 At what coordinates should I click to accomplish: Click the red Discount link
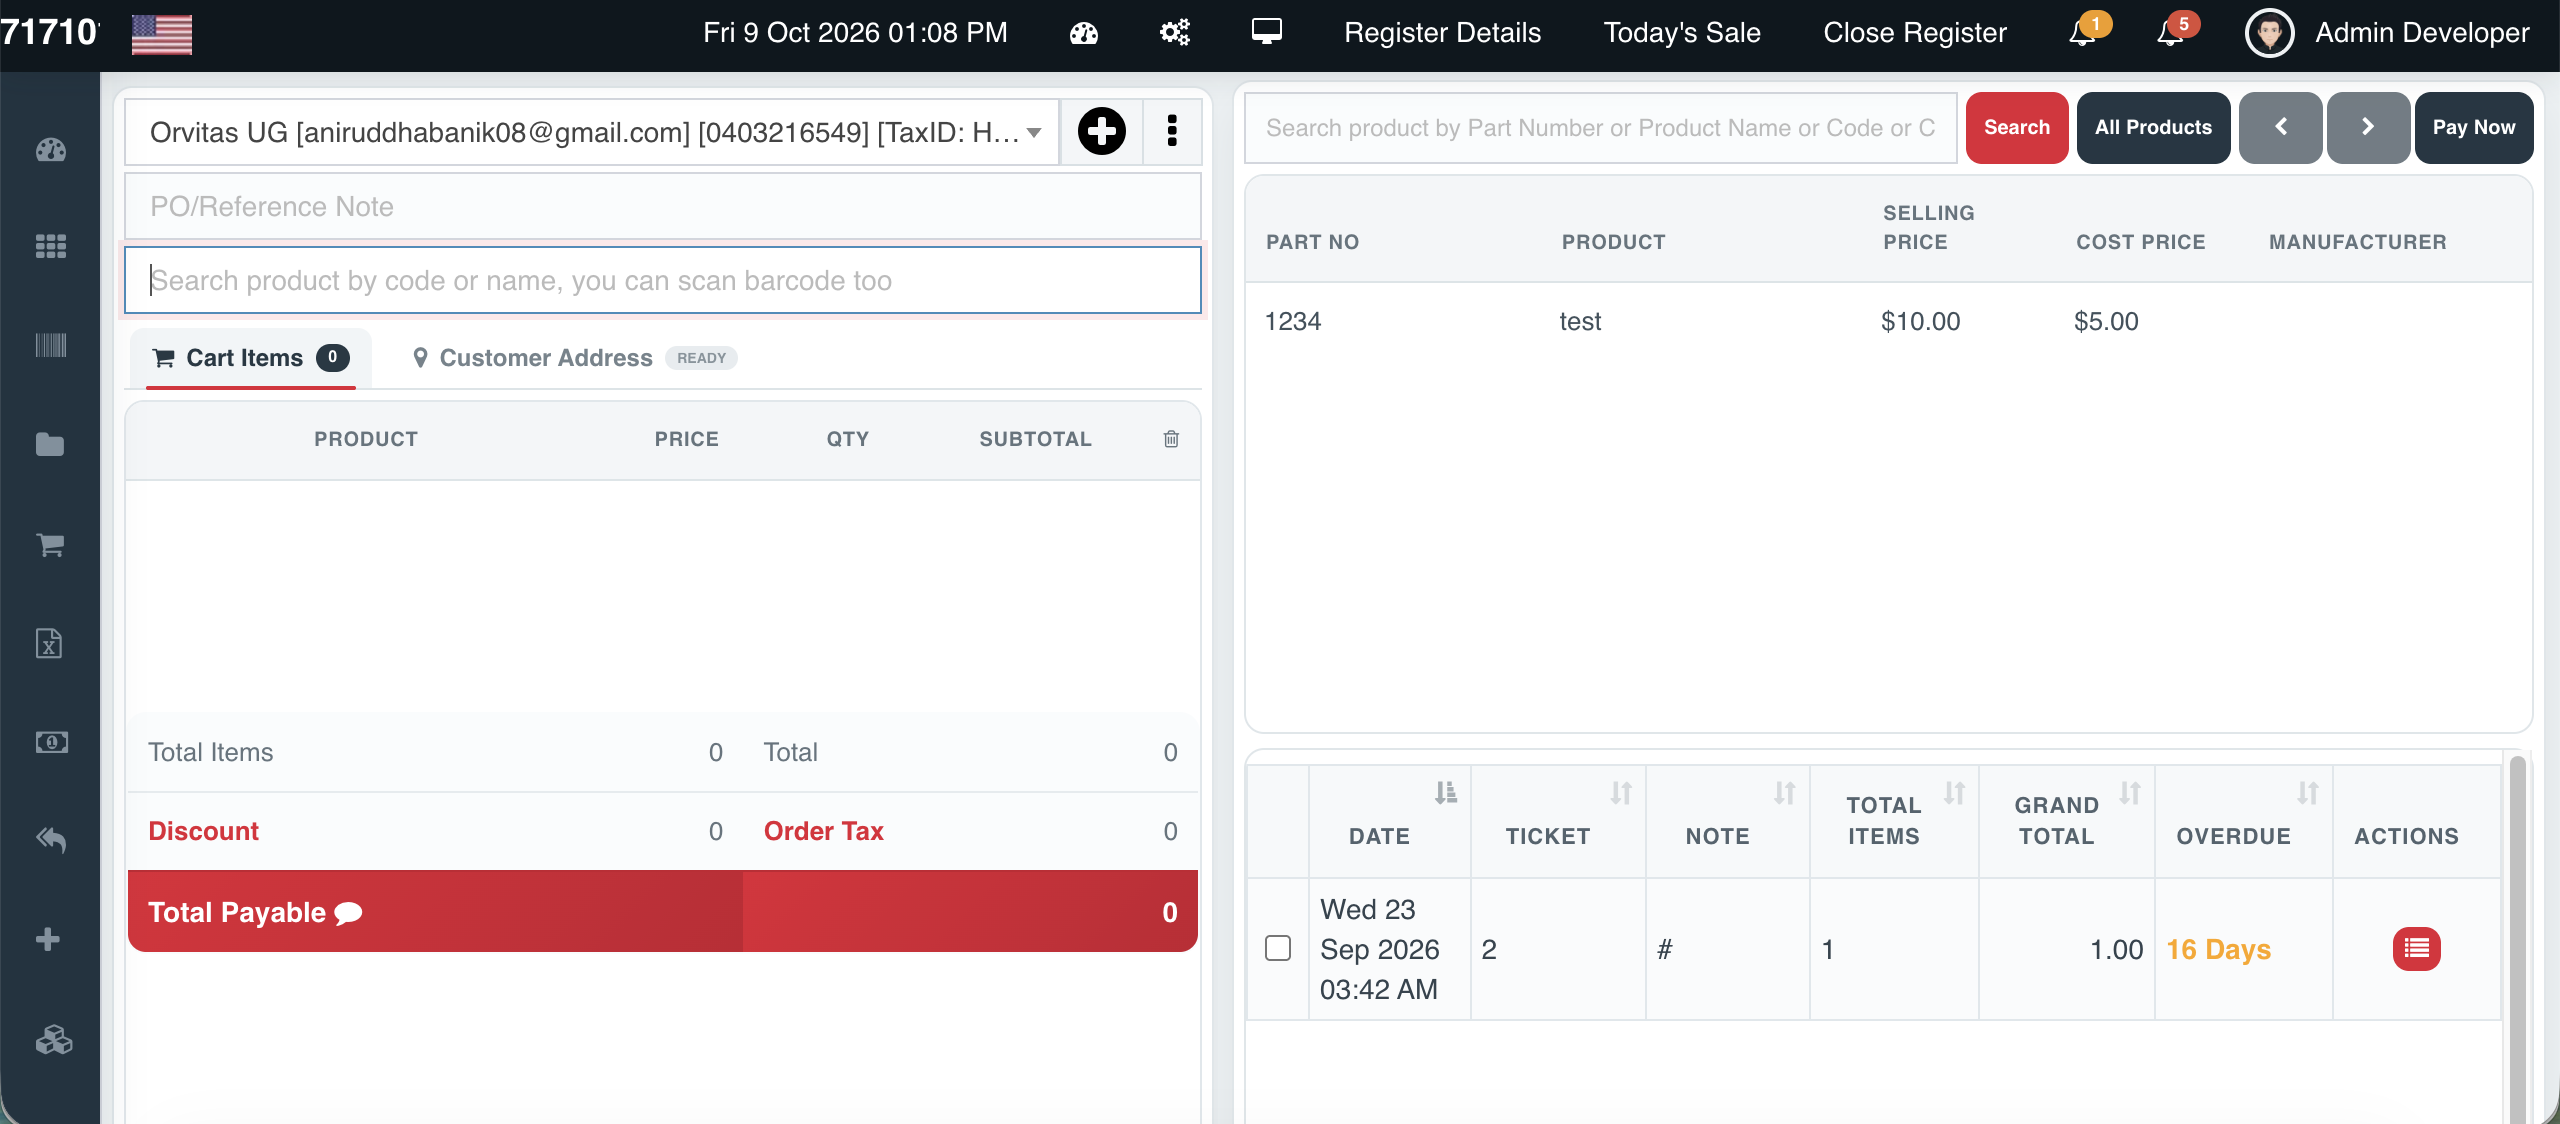[203, 832]
